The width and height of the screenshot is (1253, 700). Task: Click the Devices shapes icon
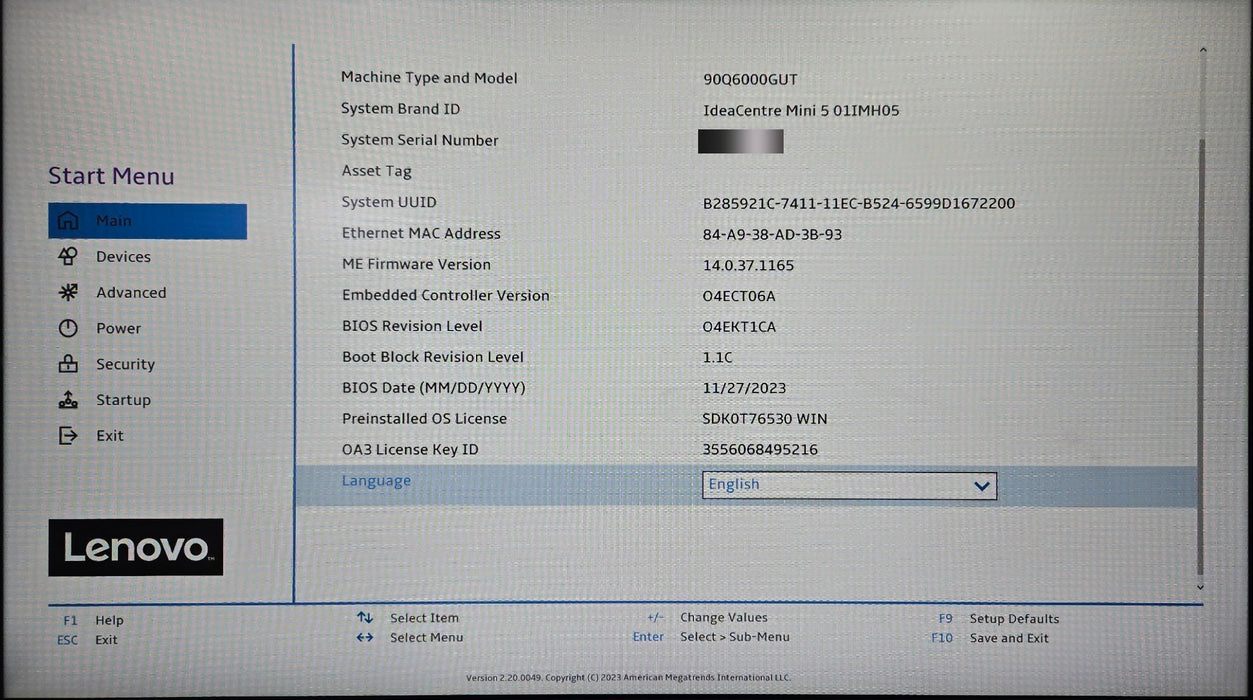(x=68, y=257)
